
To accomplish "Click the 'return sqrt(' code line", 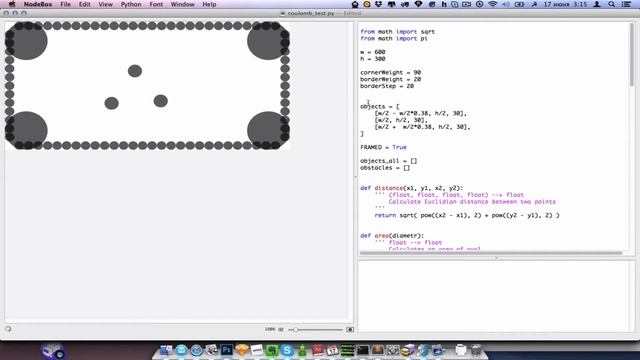I will (467, 215).
